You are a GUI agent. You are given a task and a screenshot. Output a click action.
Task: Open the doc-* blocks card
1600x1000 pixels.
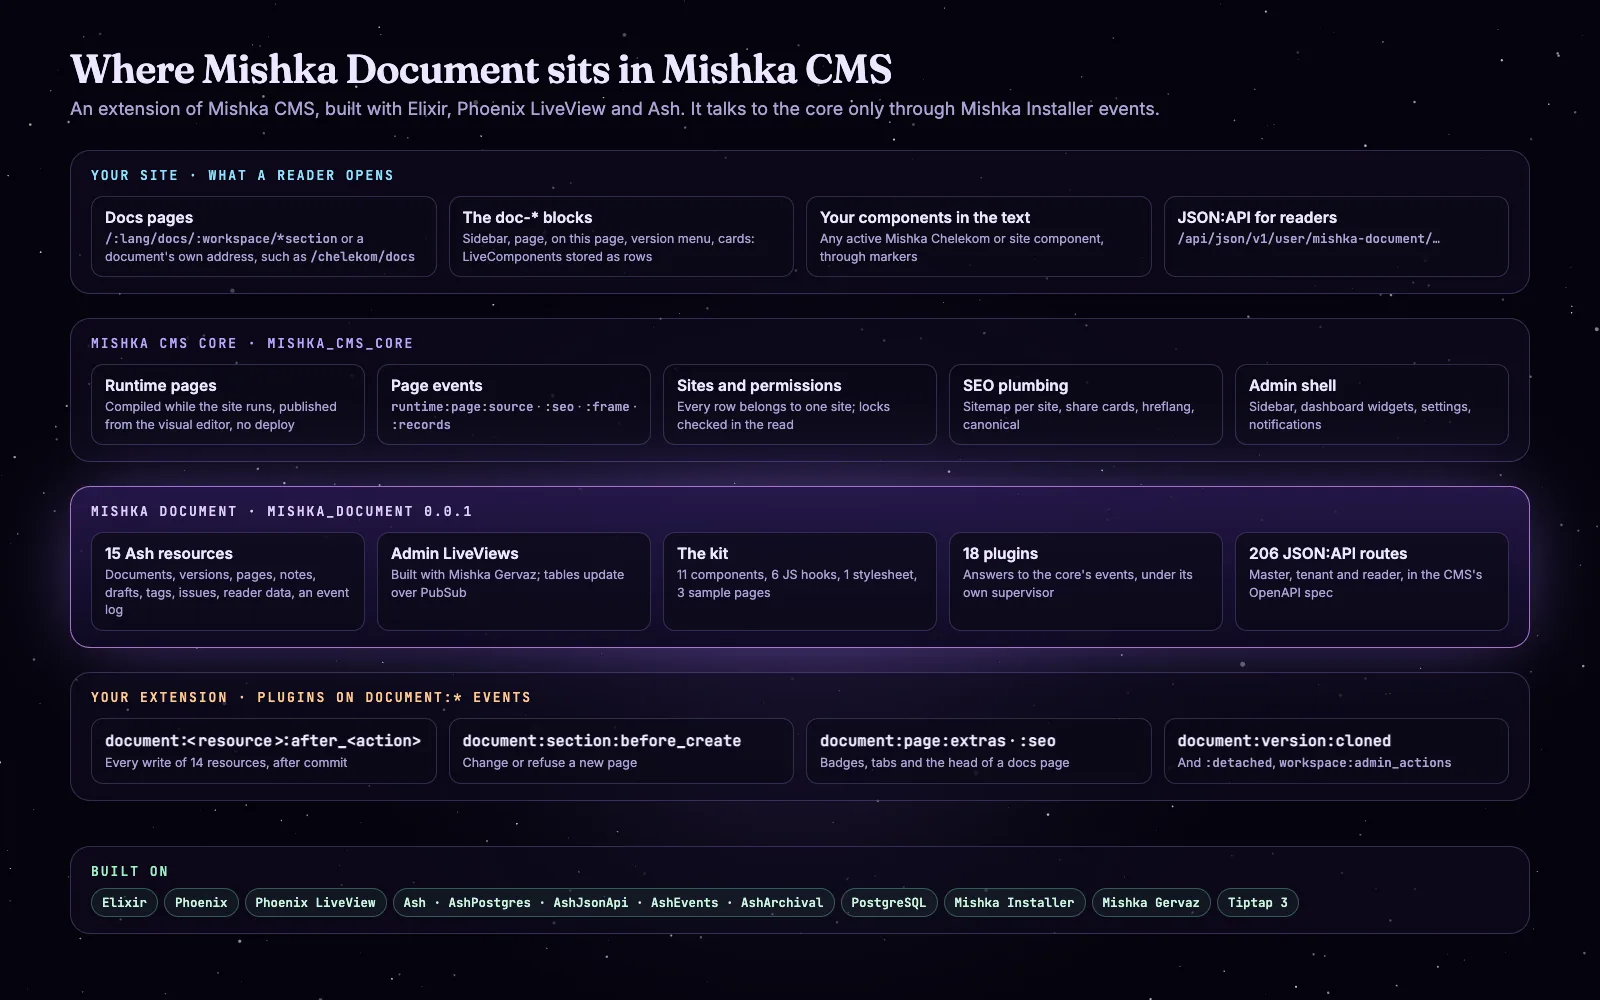(x=621, y=237)
